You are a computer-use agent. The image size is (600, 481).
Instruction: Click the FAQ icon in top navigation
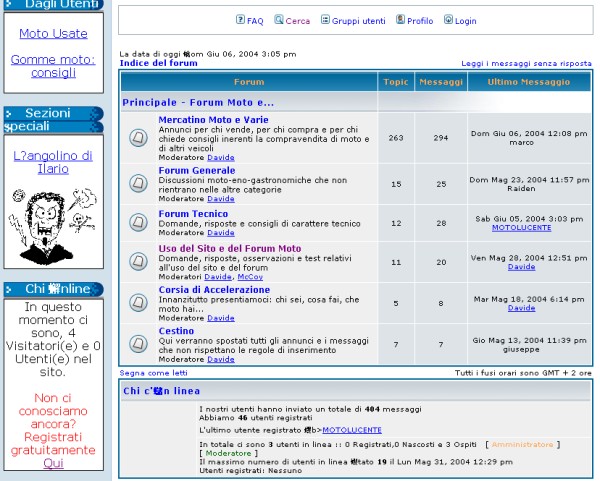click(240, 20)
